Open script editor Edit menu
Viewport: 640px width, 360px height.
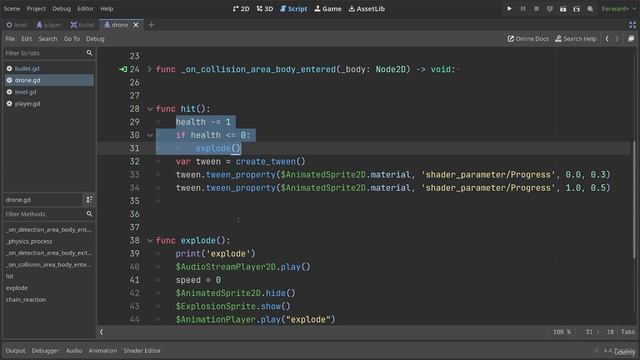pyautogui.click(x=27, y=39)
